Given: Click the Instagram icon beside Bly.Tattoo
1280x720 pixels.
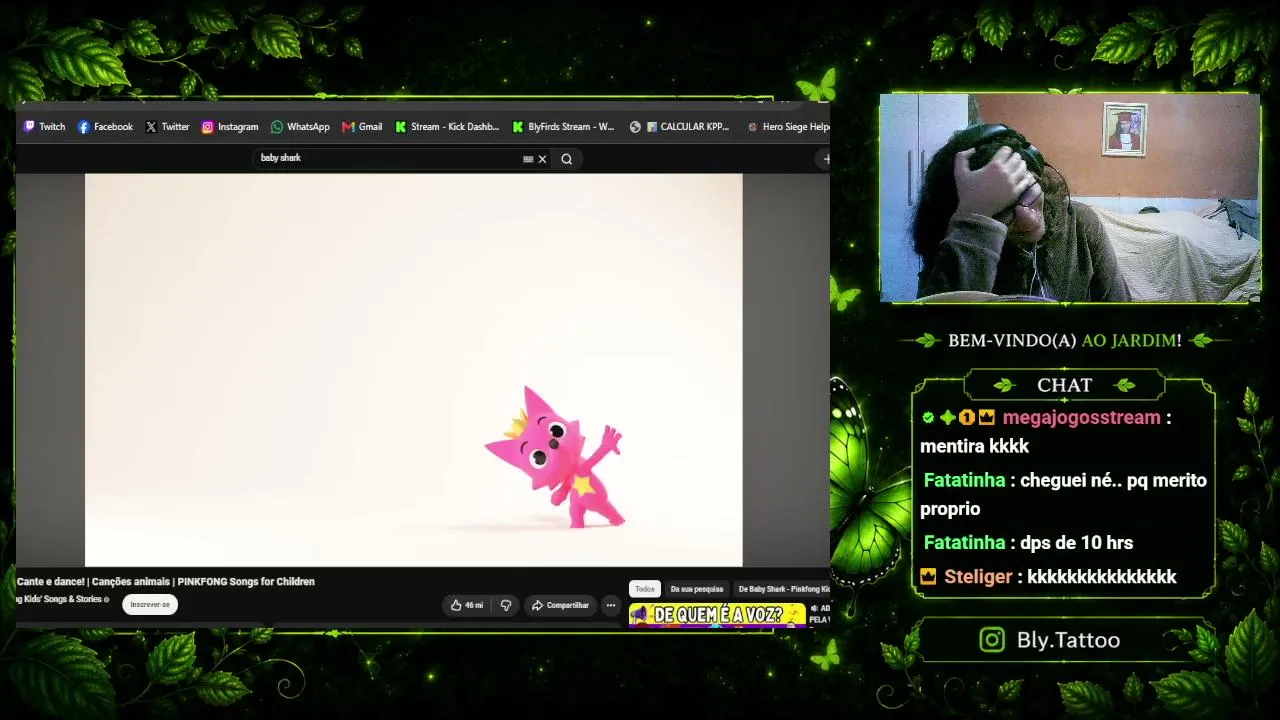Looking at the screenshot, I should point(992,640).
